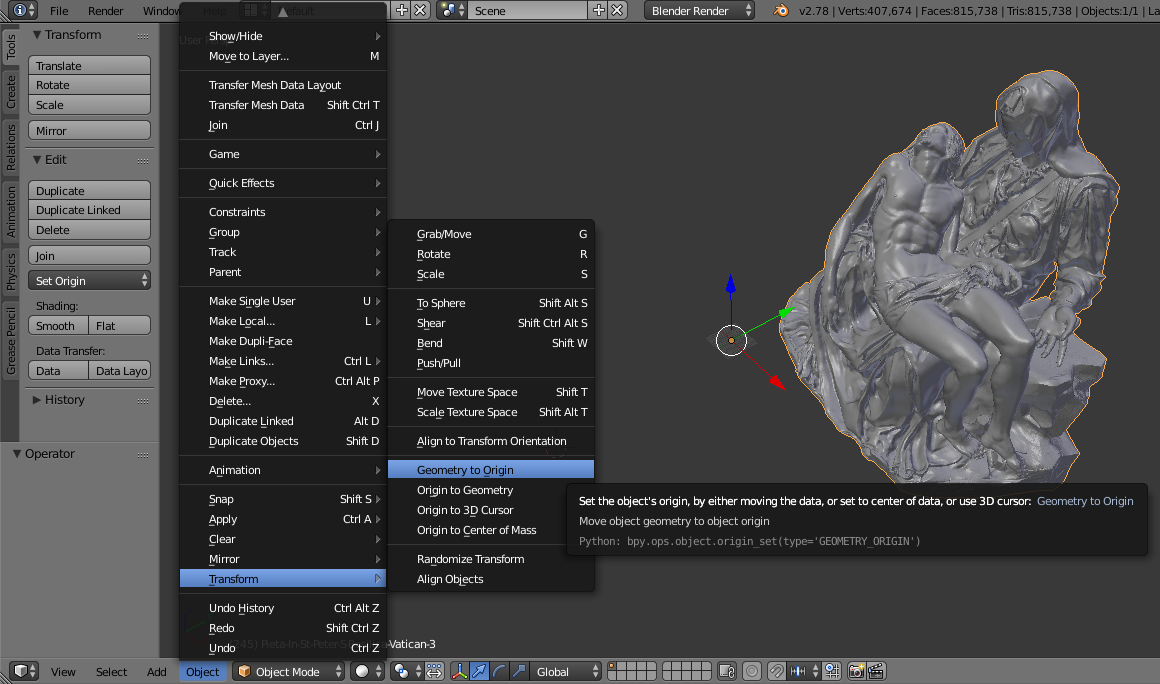The height and width of the screenshot is (684, 1160).
Task: Enable the rotate manipulator arc icon
Action: pyautogui.click(x=499, y=671)
